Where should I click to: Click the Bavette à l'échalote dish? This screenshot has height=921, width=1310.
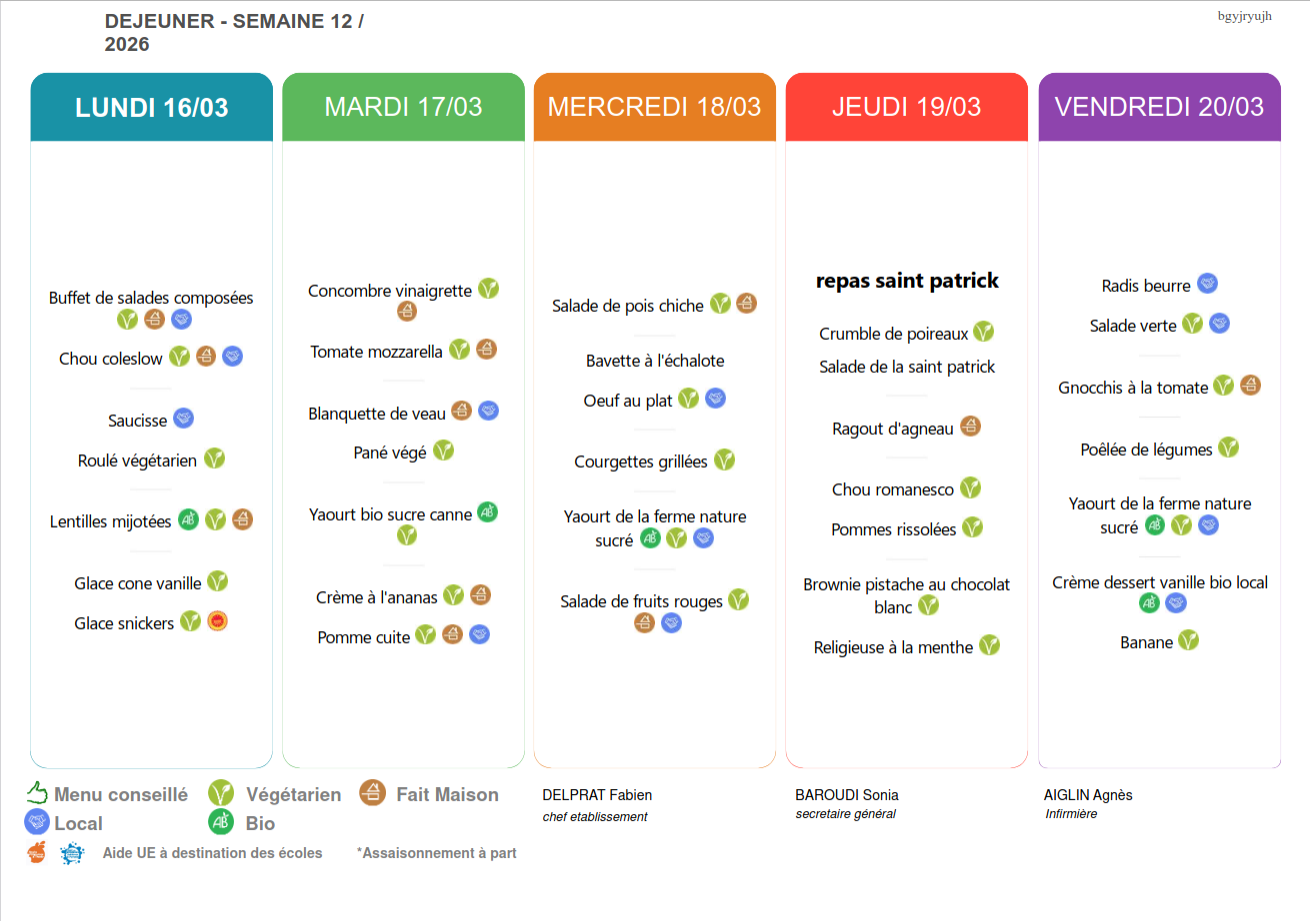(655, 361)
